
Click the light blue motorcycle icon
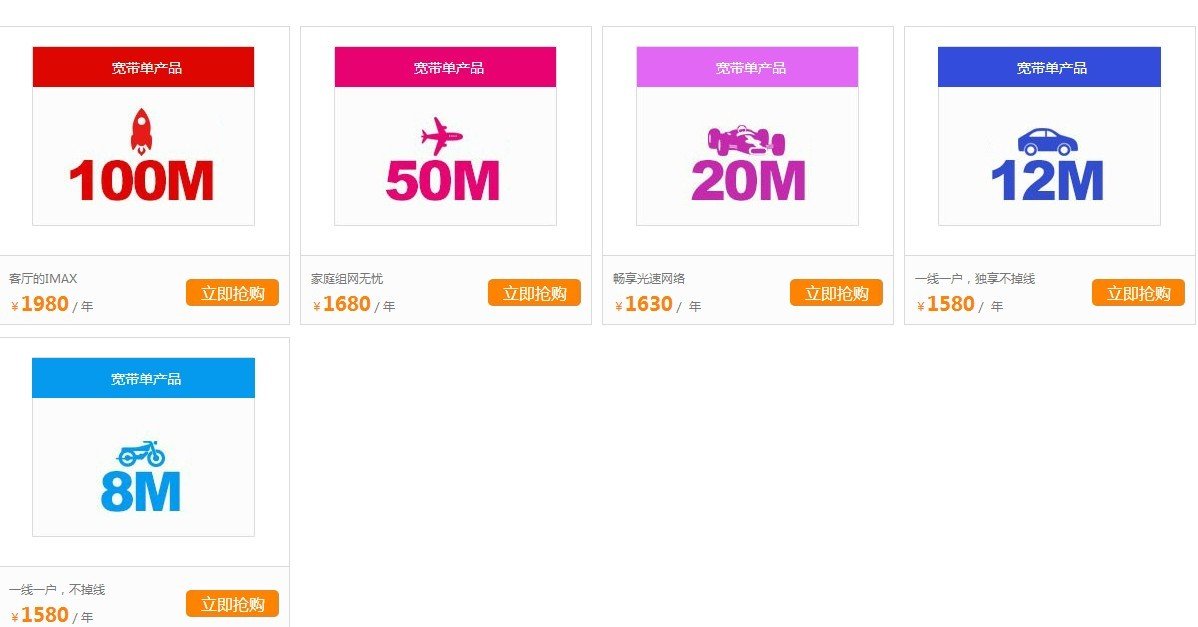coord(141,454)
